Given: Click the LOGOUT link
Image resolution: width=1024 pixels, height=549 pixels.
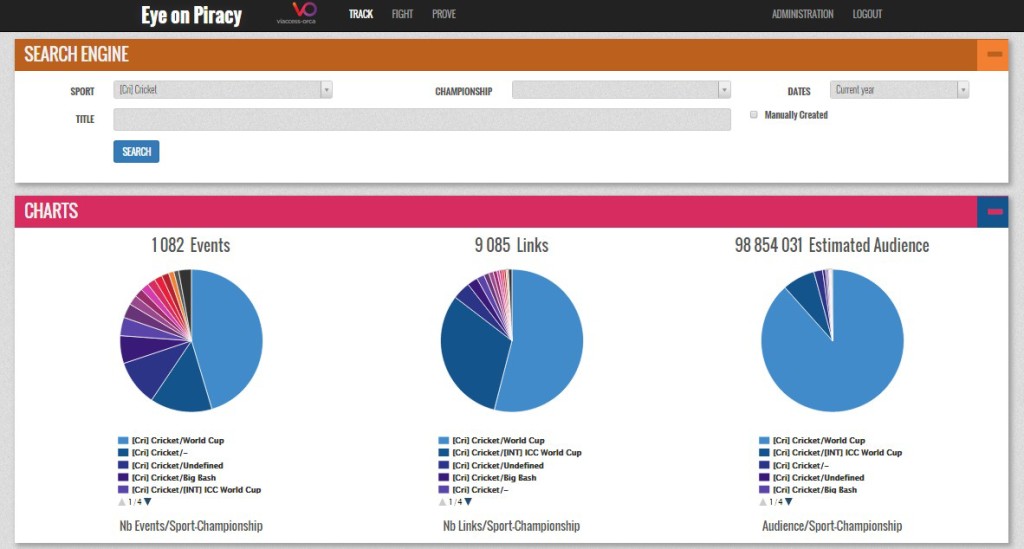Looking at the screenshot, I should pyautogui.click(x=867, y=14).
